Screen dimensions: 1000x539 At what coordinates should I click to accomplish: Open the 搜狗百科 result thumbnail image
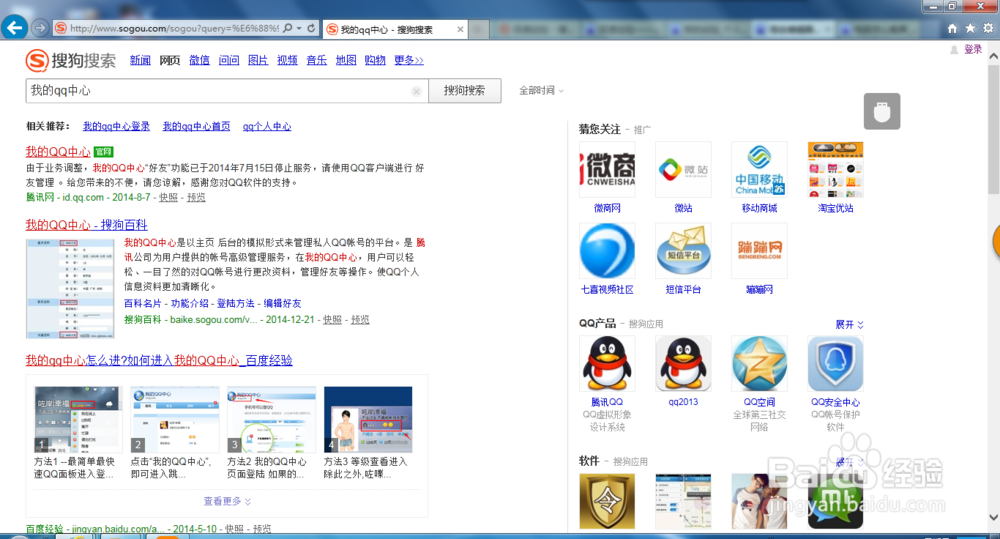70,288
